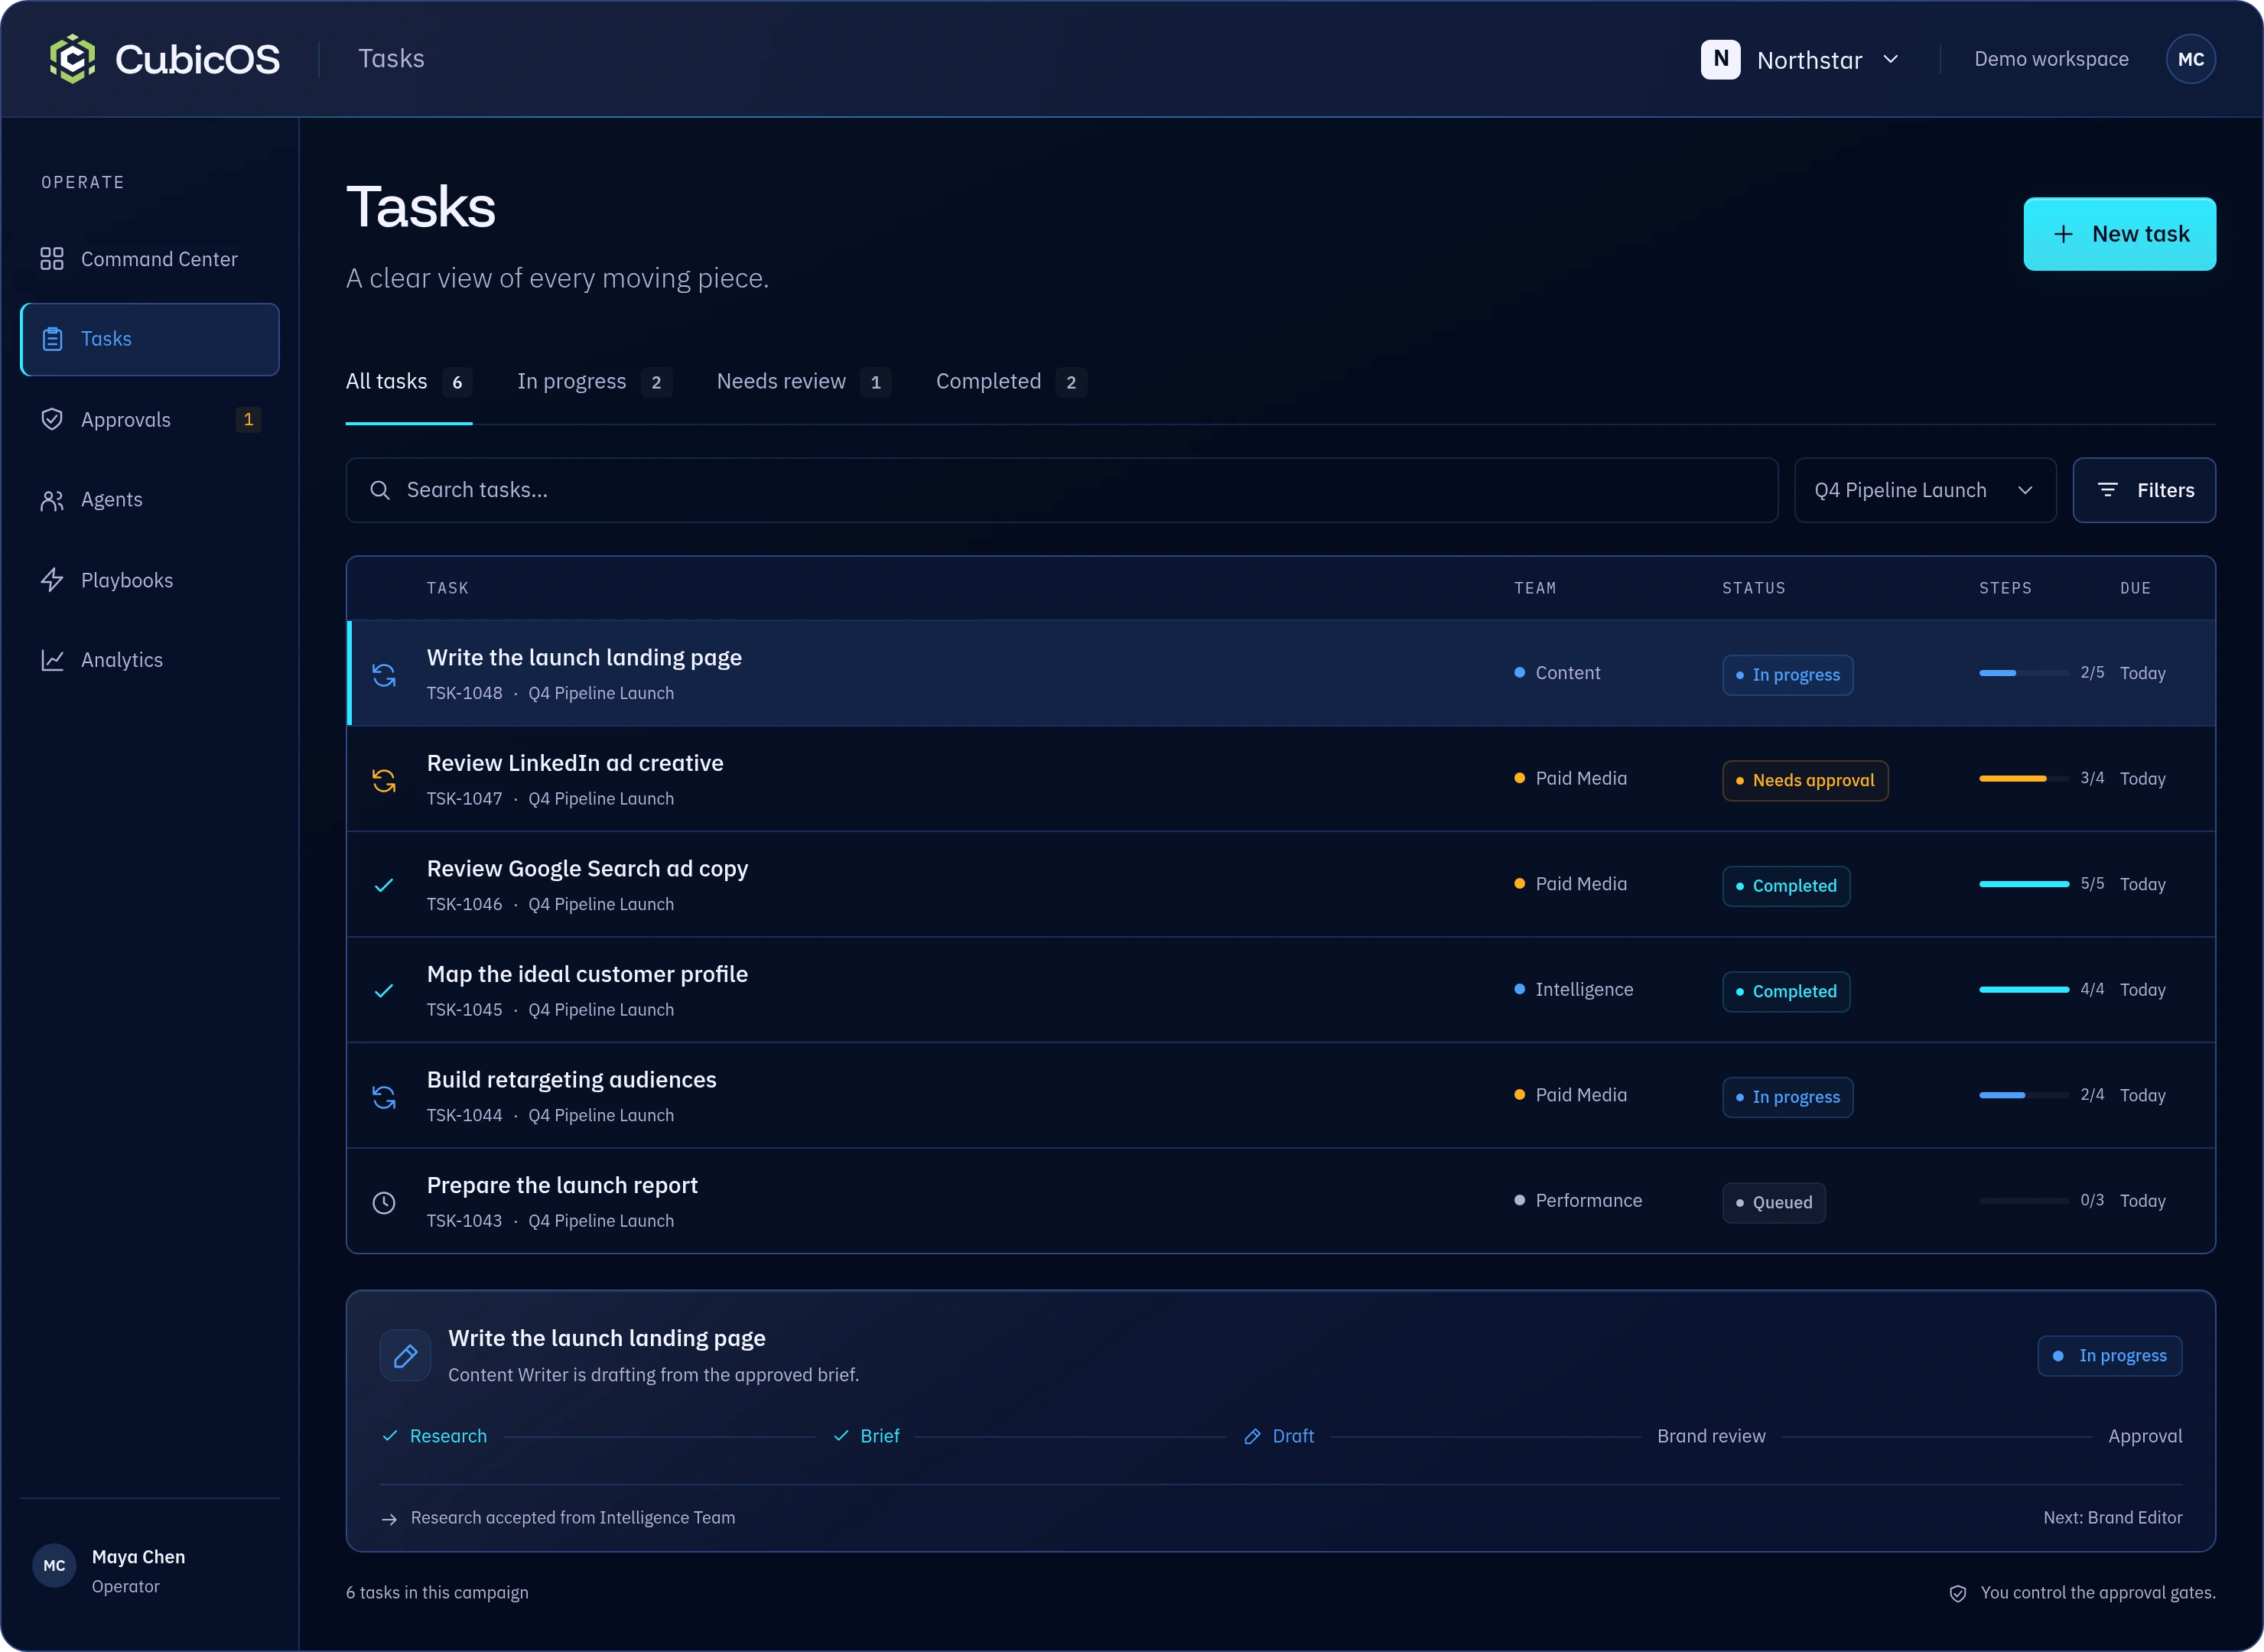This screenshot has width=2264, height=1652.
Task: Click the In progress badge in detail card
Action: pos(2110,1356)
